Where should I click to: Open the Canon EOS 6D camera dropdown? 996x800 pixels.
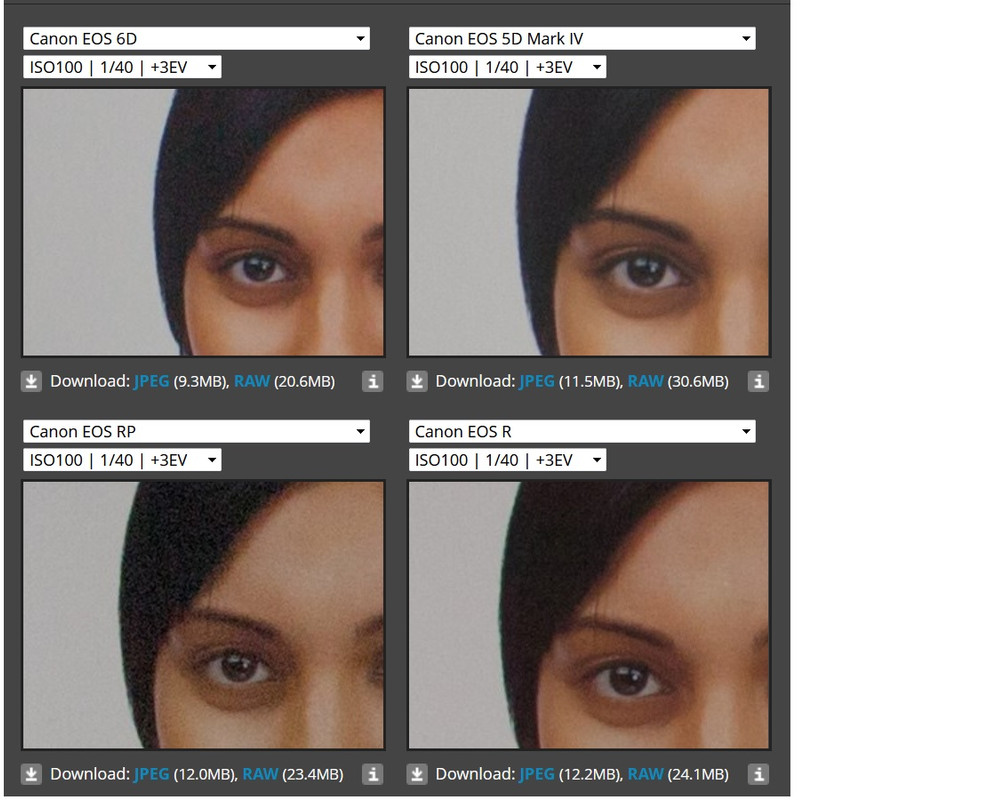[196, 39]
